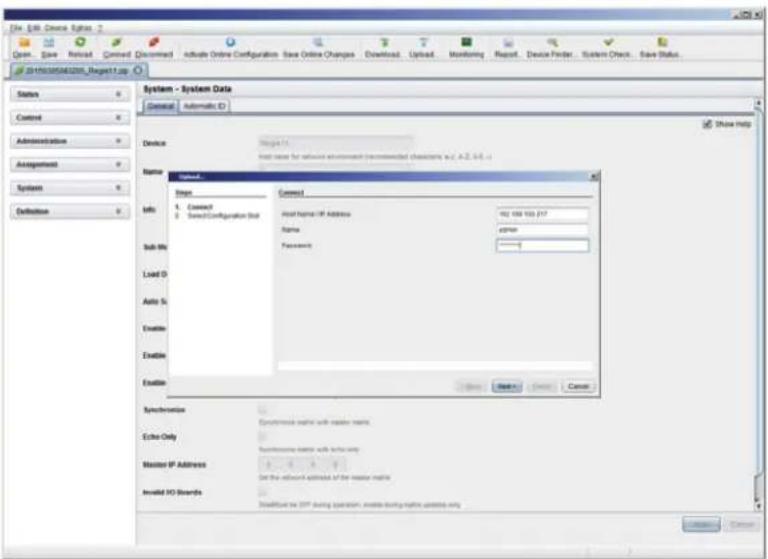
Task: Switch to the General tab
Action: pos(161,106)
